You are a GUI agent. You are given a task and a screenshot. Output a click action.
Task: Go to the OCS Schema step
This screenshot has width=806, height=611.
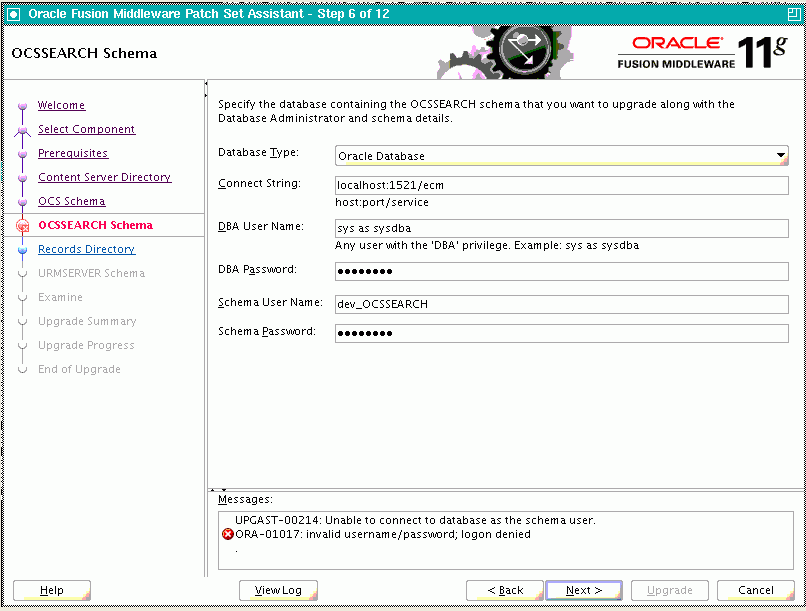[x=71, y=201]
